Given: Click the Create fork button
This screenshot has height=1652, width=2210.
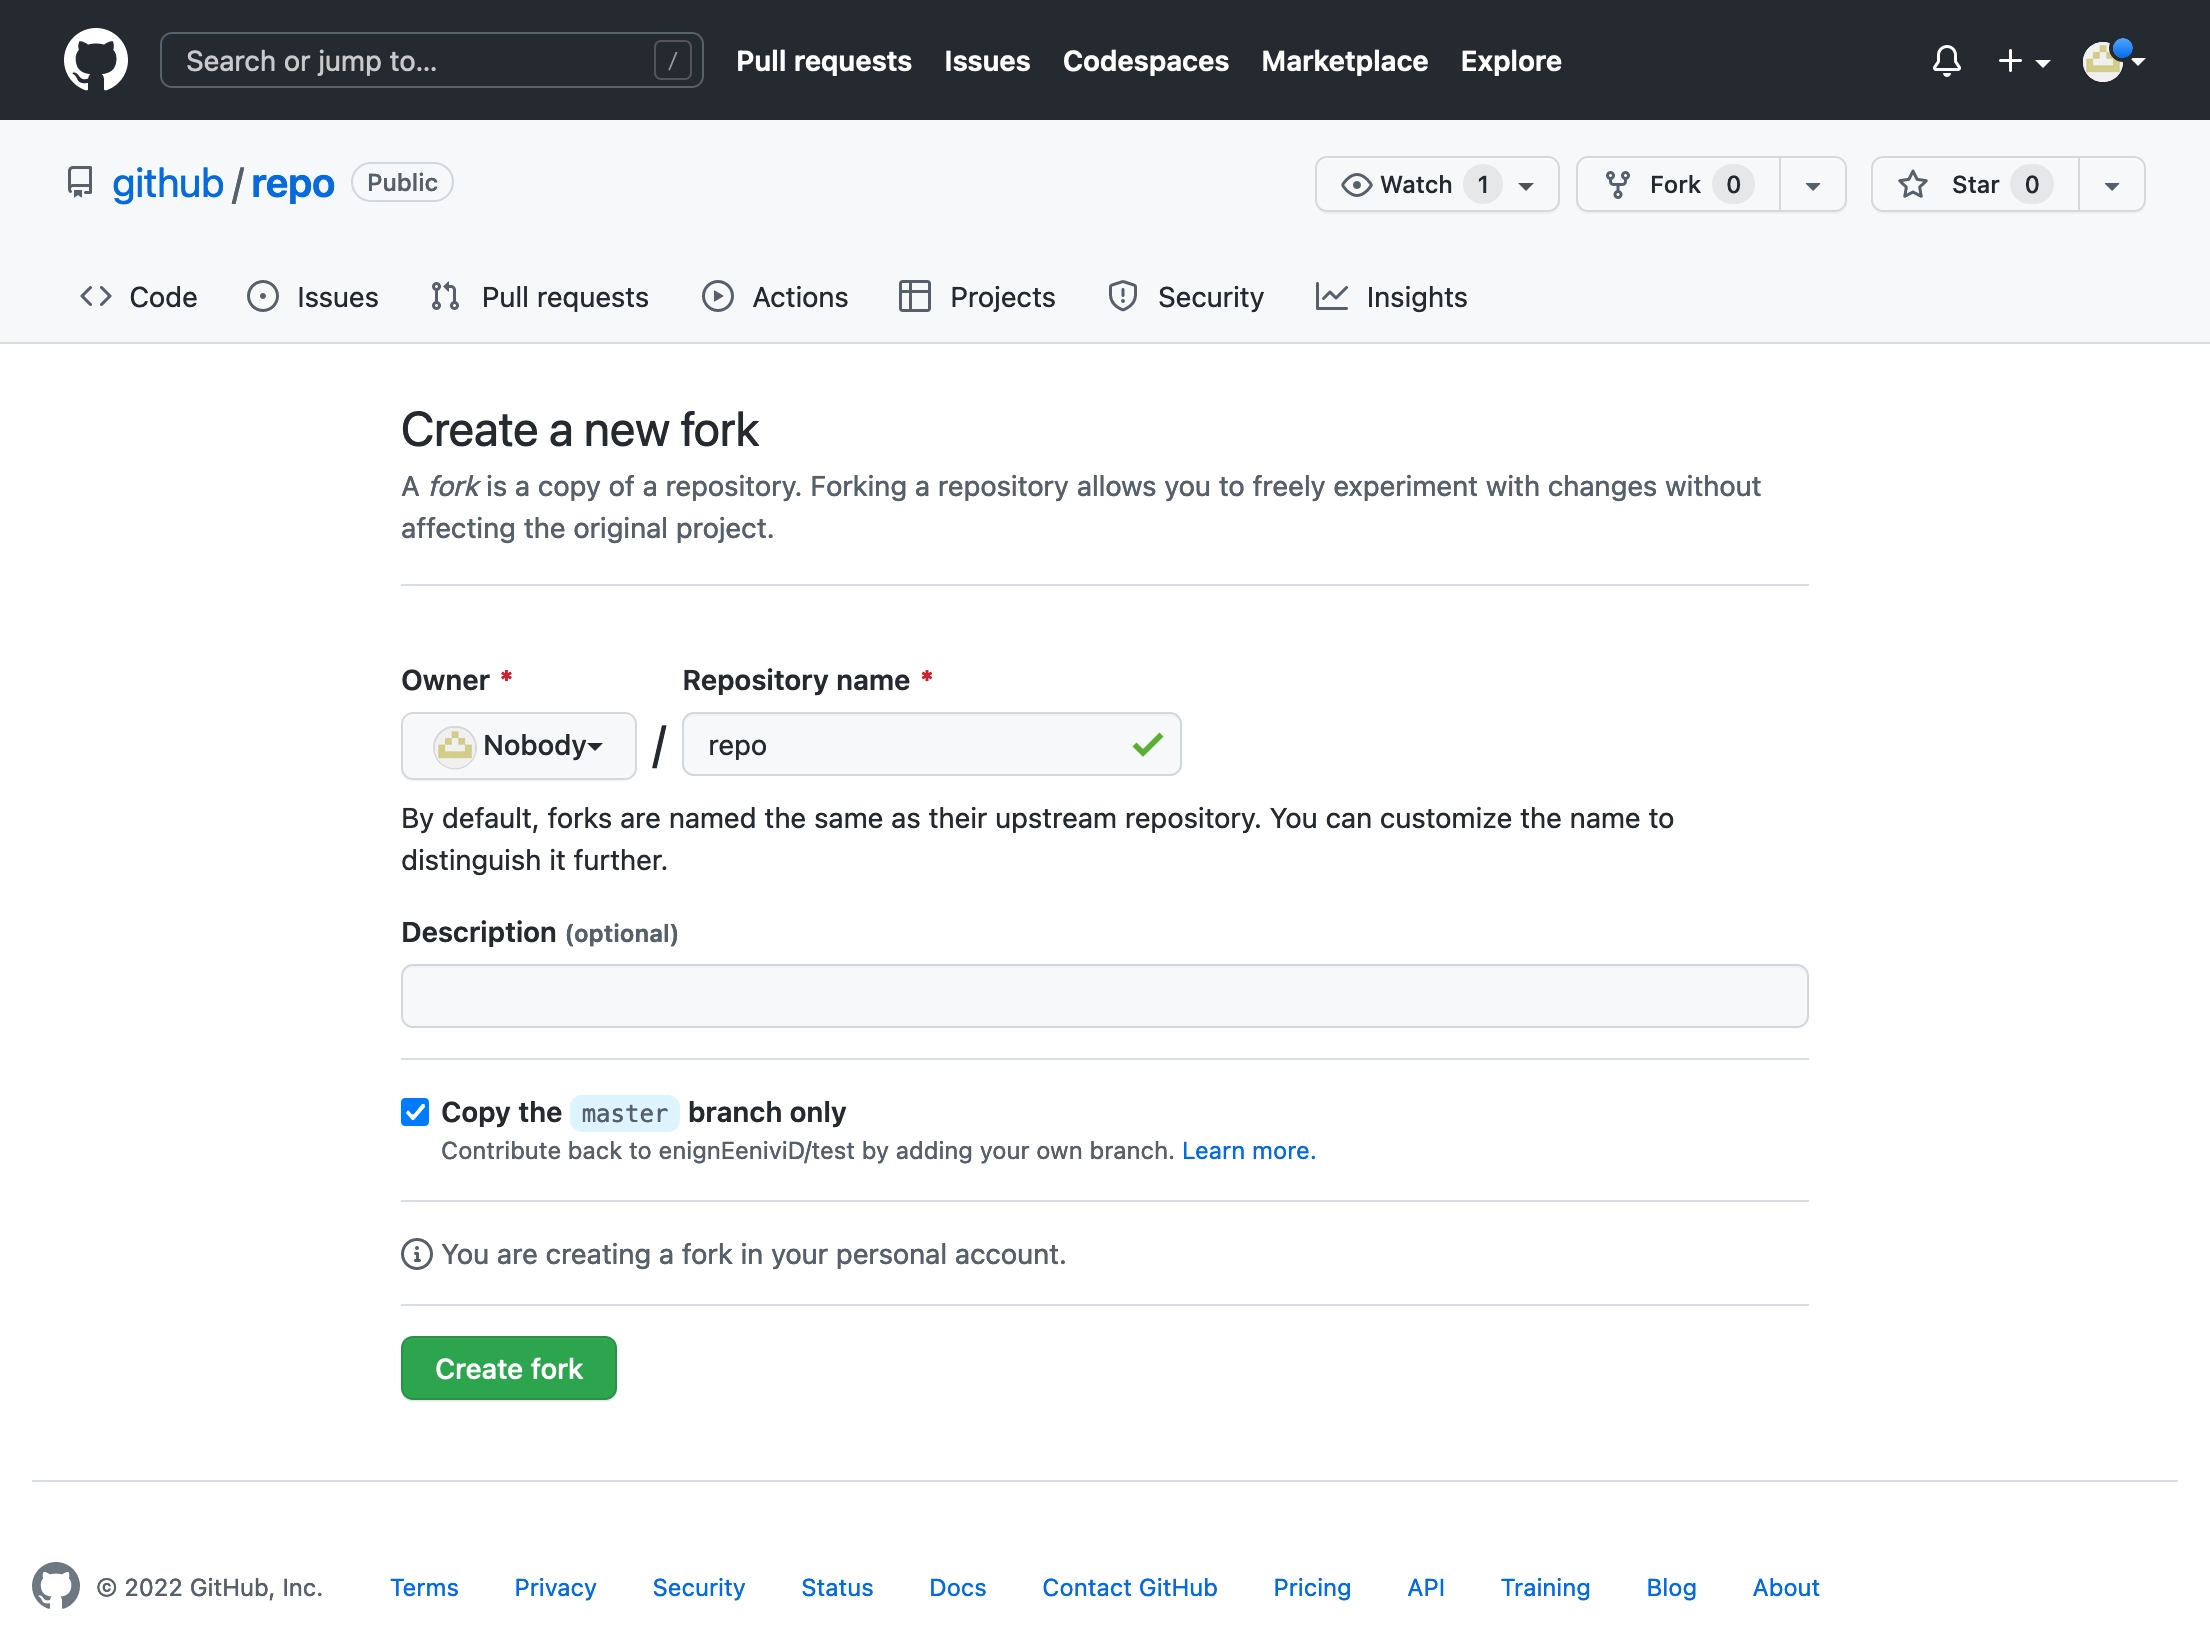Looking at the screenshot, I should [x=508, y=1368].
